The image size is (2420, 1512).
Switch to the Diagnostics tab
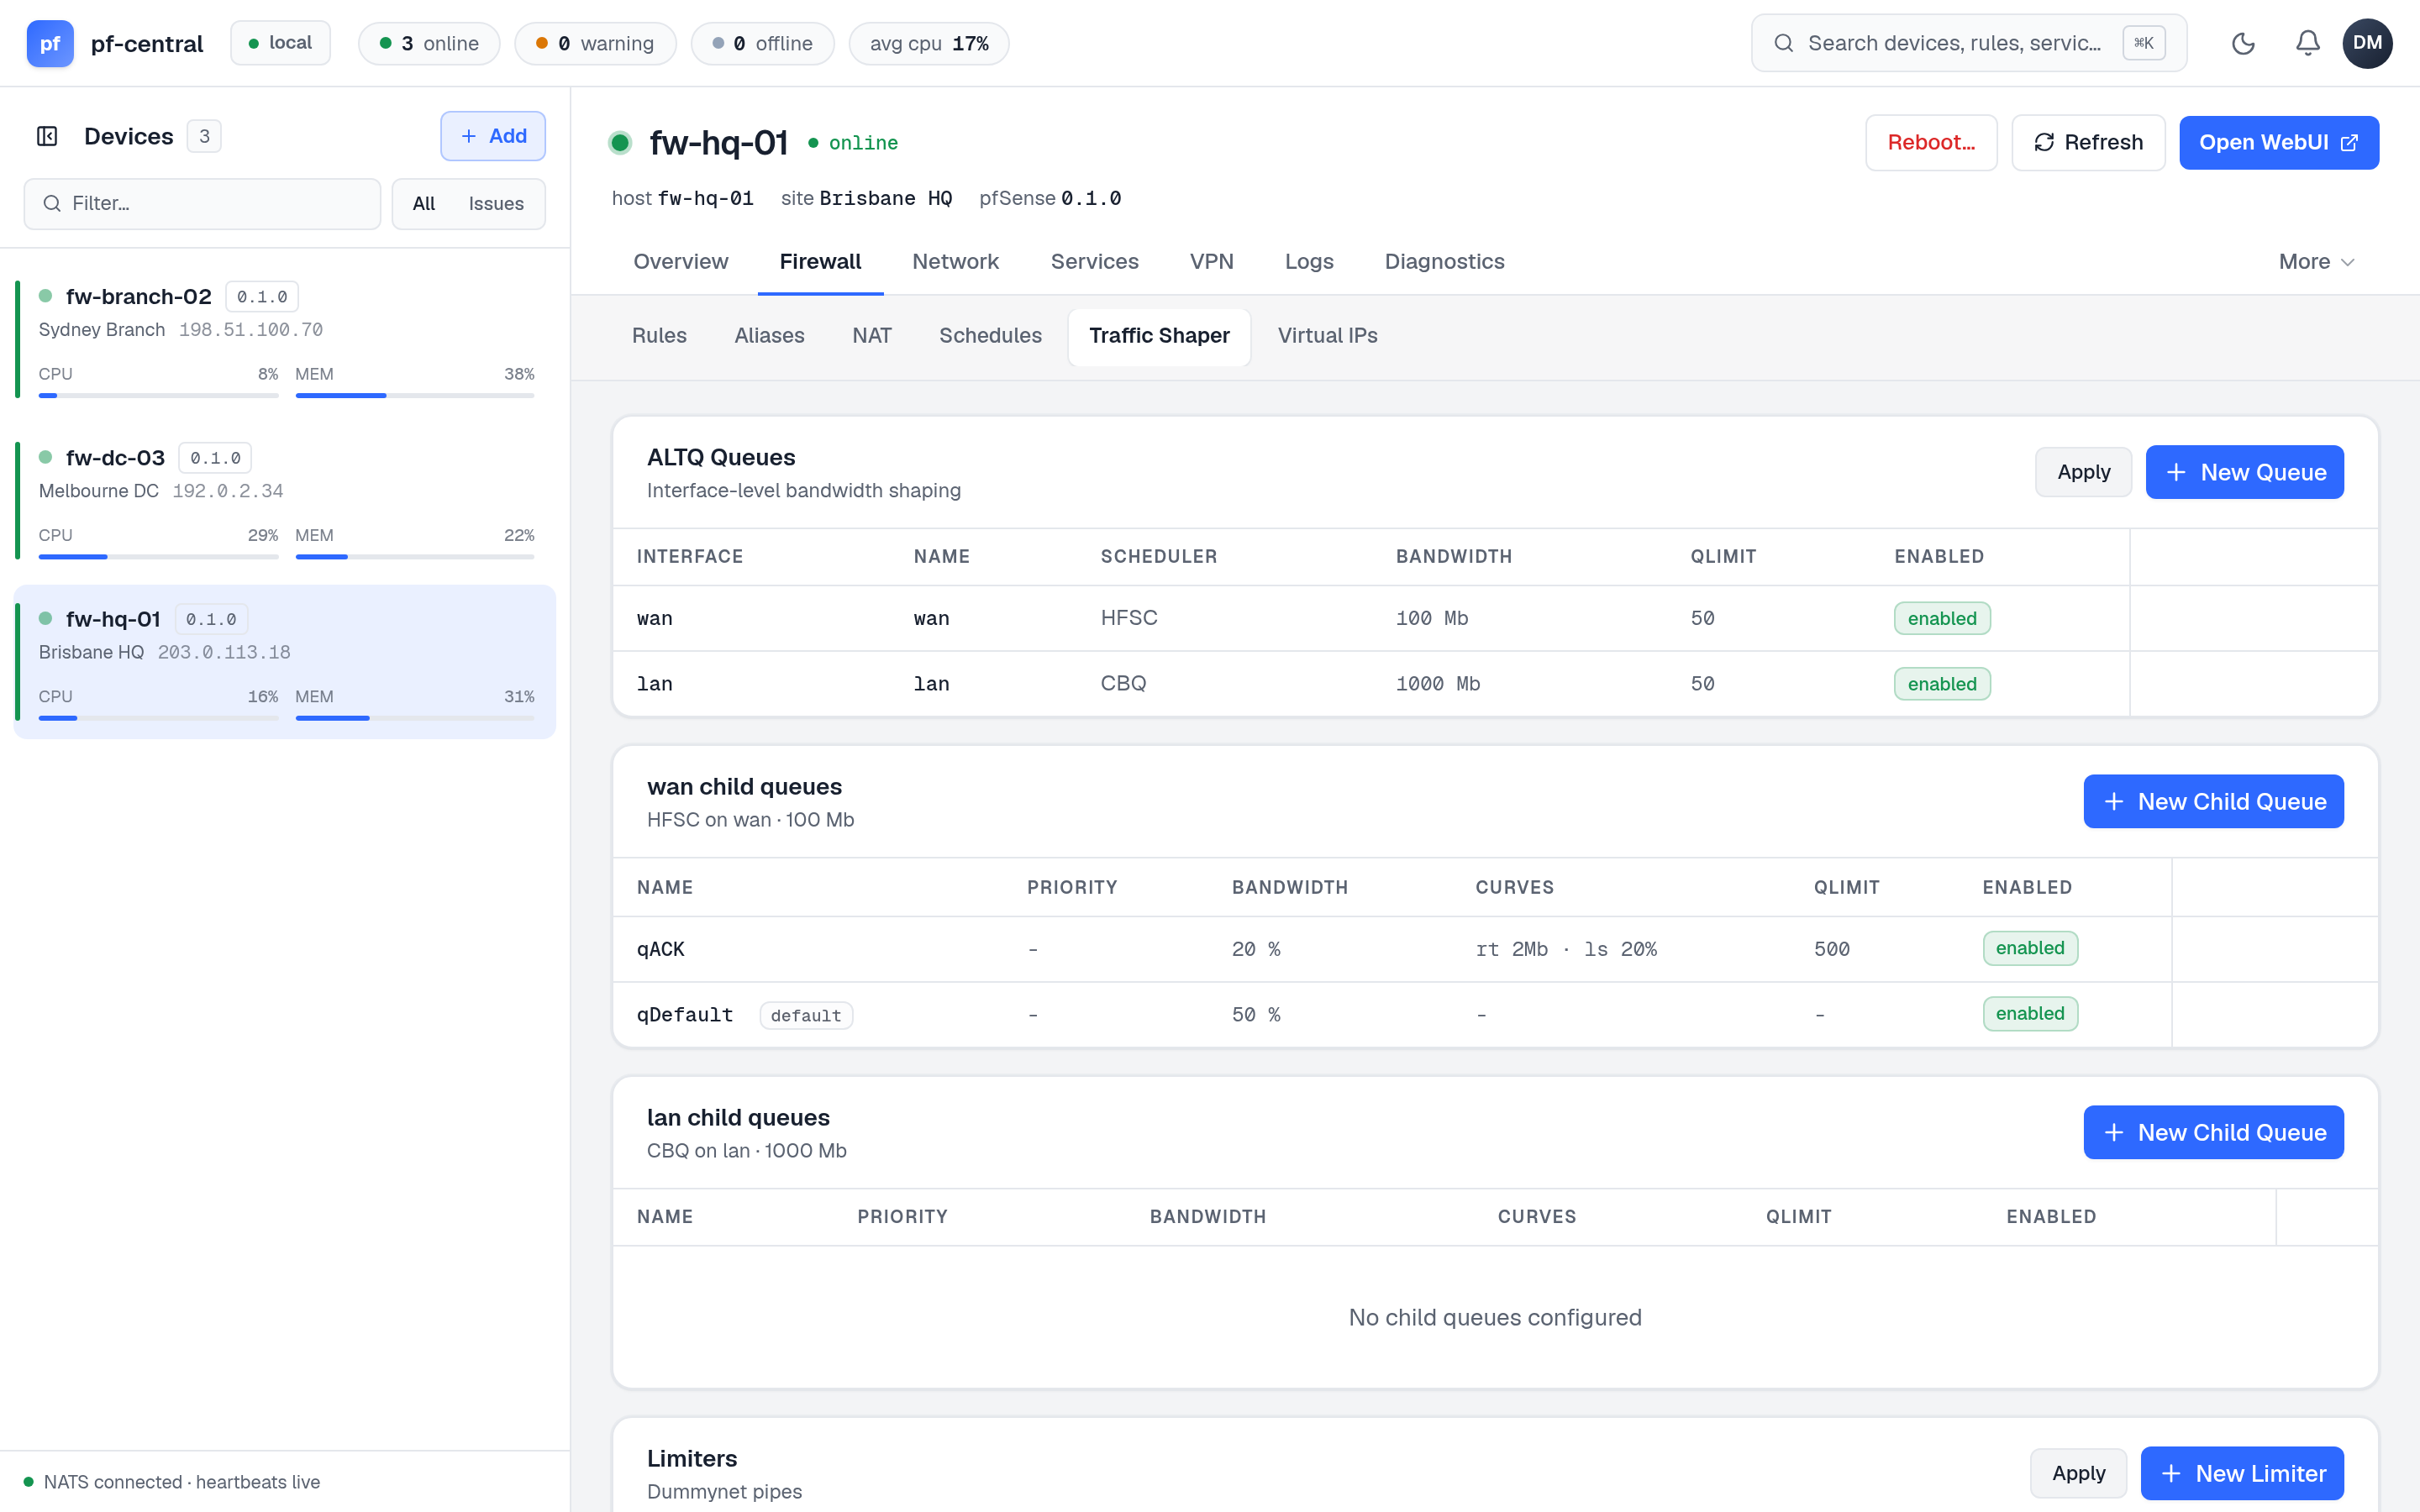1444,262
